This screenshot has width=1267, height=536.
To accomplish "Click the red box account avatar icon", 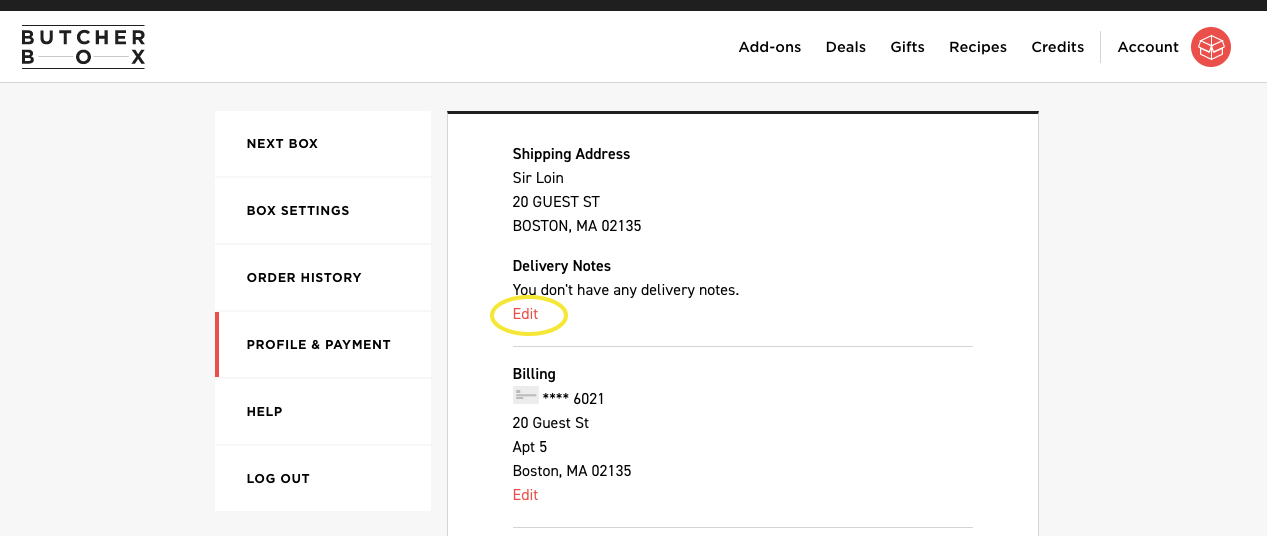I will point(1210,47).
